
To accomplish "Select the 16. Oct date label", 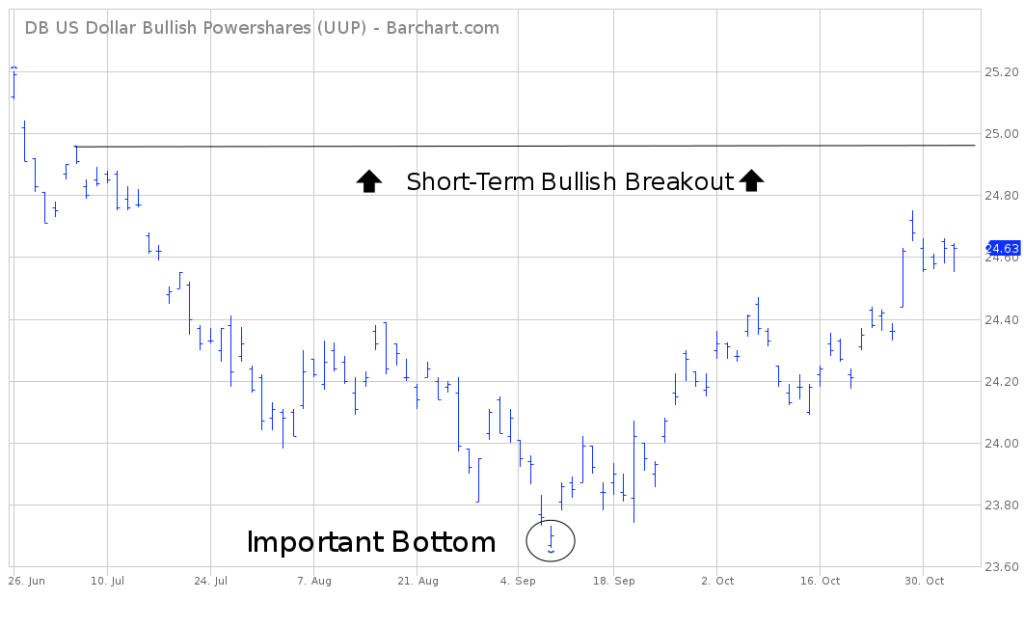I will click(x=820, y=581).
